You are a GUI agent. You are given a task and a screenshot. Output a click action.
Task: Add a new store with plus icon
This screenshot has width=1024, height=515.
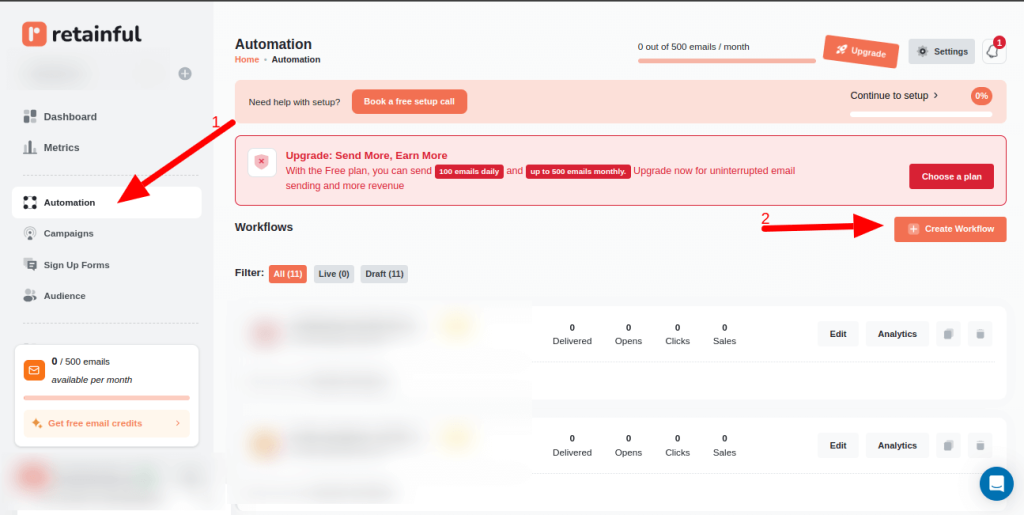pyautogui.click(x=185, y=74)
